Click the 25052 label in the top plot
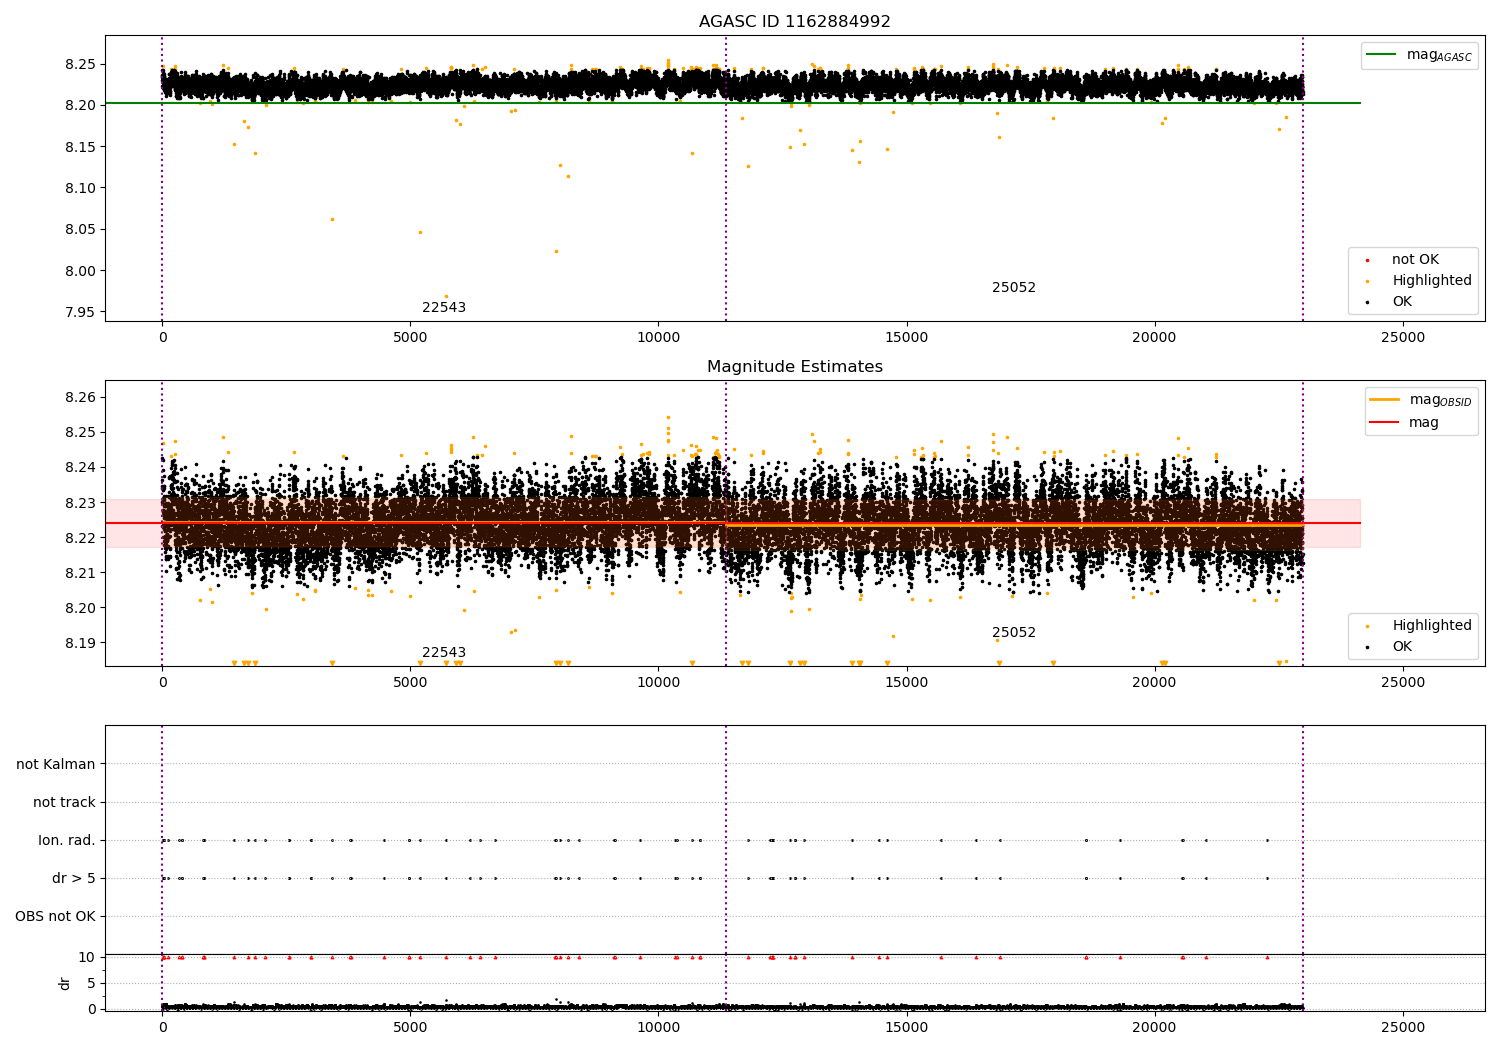The width and height of the screenshot is (1500, 1050). pyautogui.click(x=1014, y=288)
